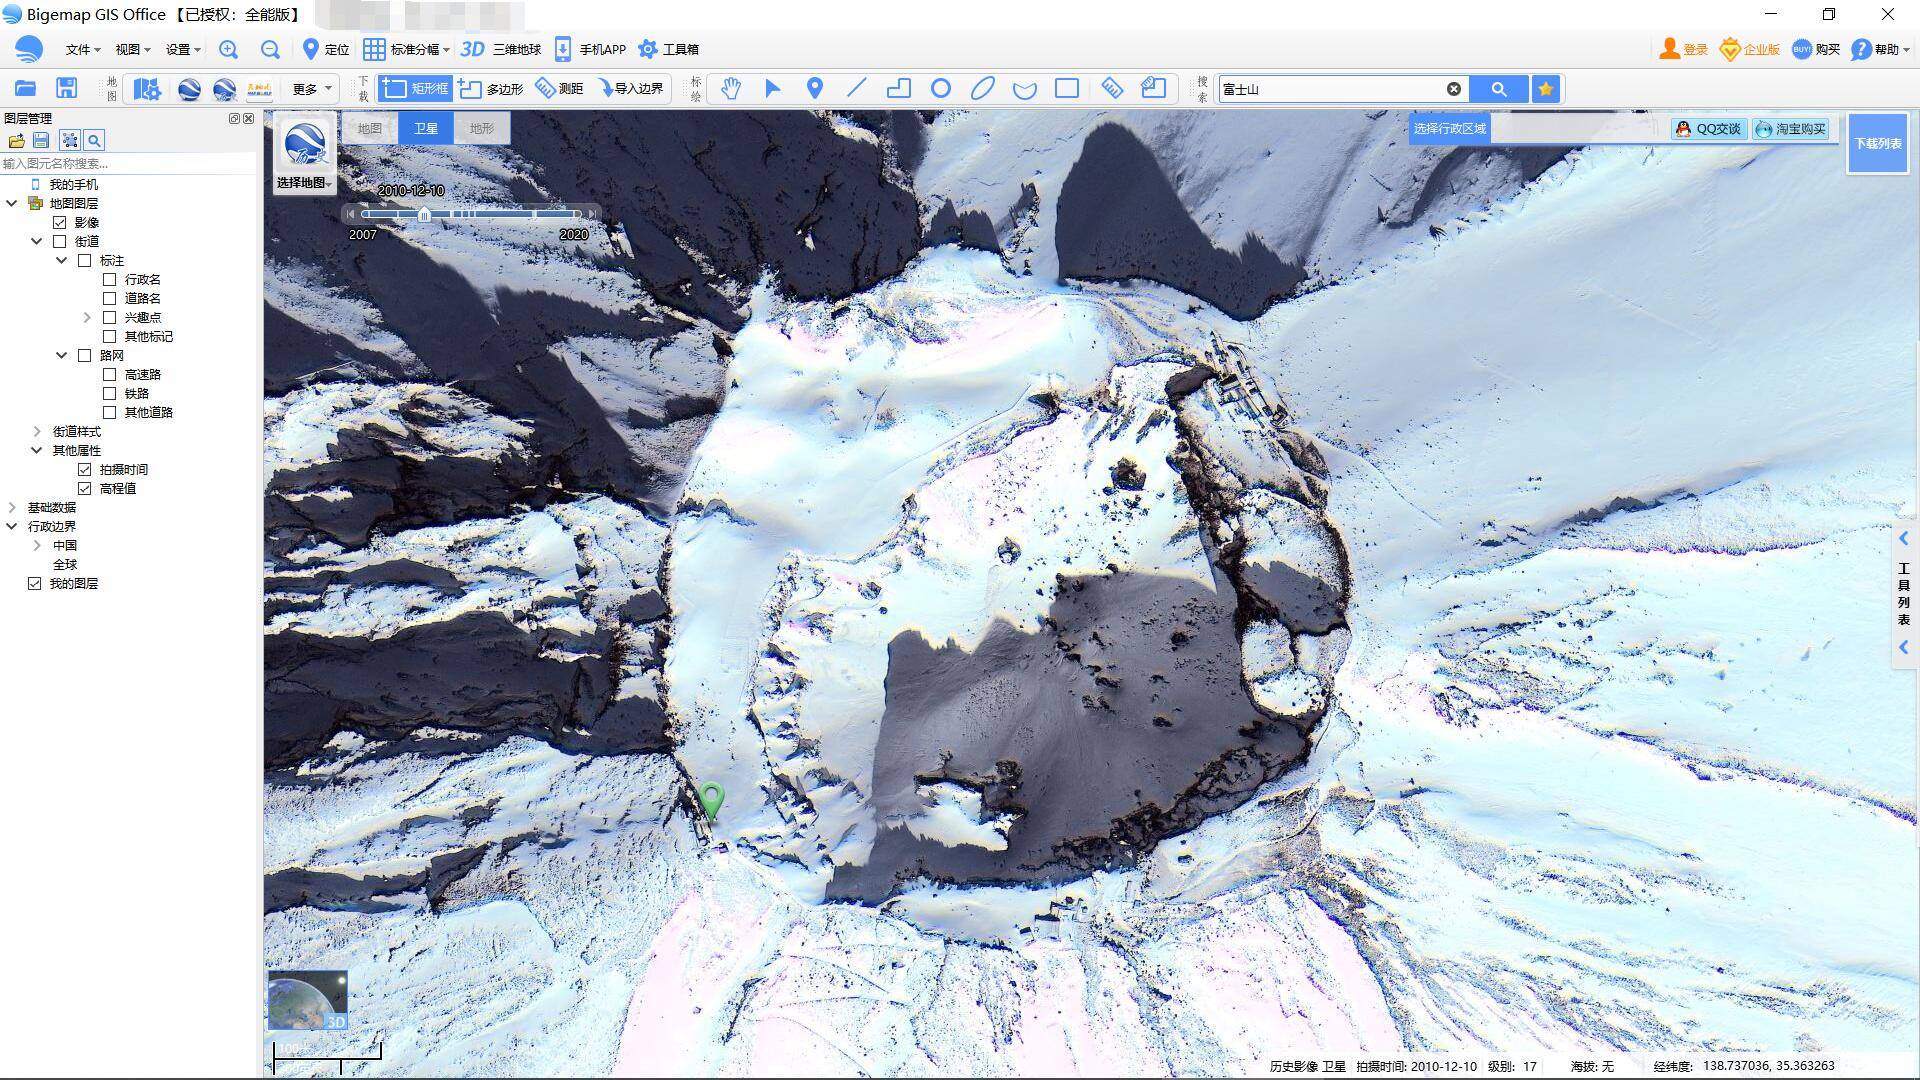
Task: Open the 标准分幅 dropdown
Action: [406, 49]
